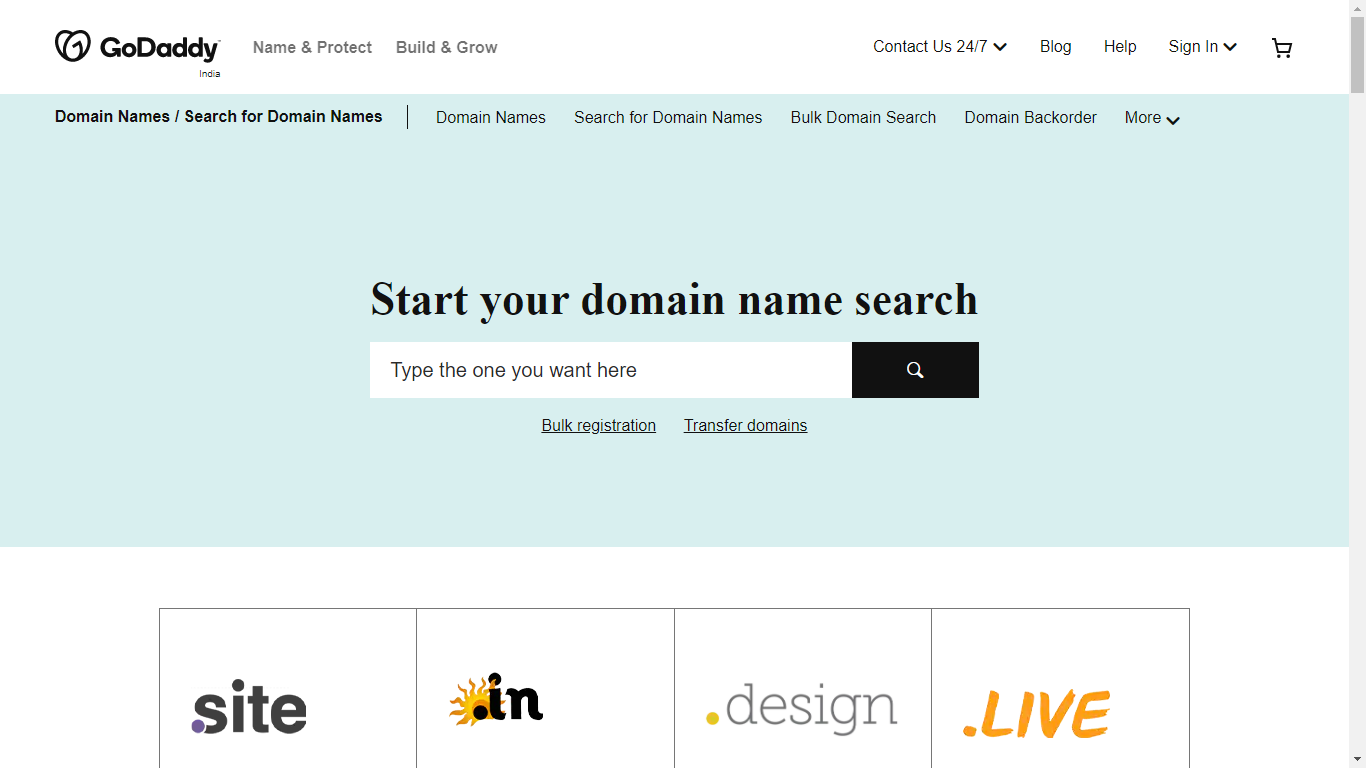Image resolution: width=1366 pixels, height=768 pixels.
Task: Select Search for Domain Names nav item
Action: pos(668,118)
